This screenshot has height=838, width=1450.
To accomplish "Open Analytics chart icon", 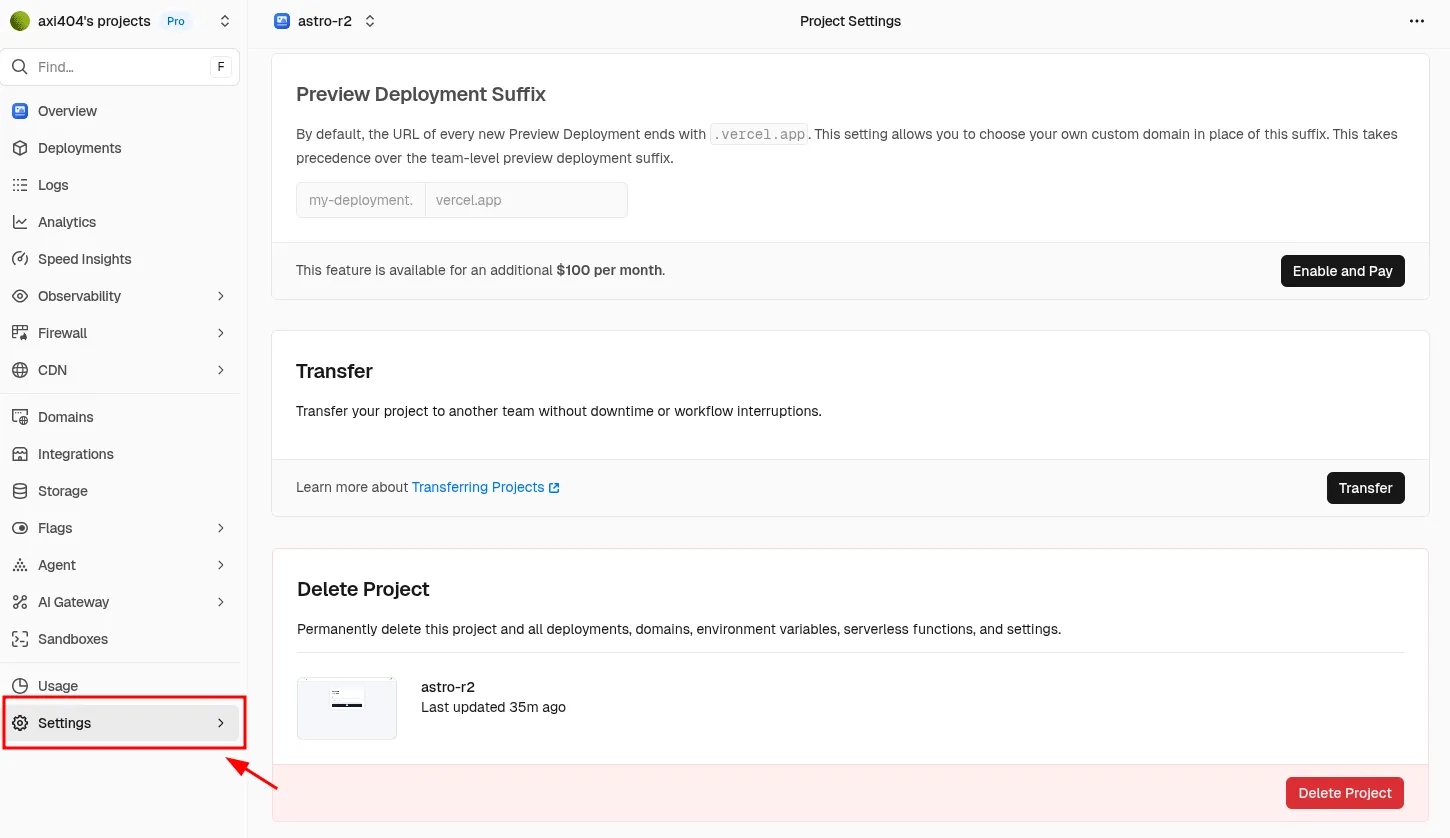I will click(20, 222).
